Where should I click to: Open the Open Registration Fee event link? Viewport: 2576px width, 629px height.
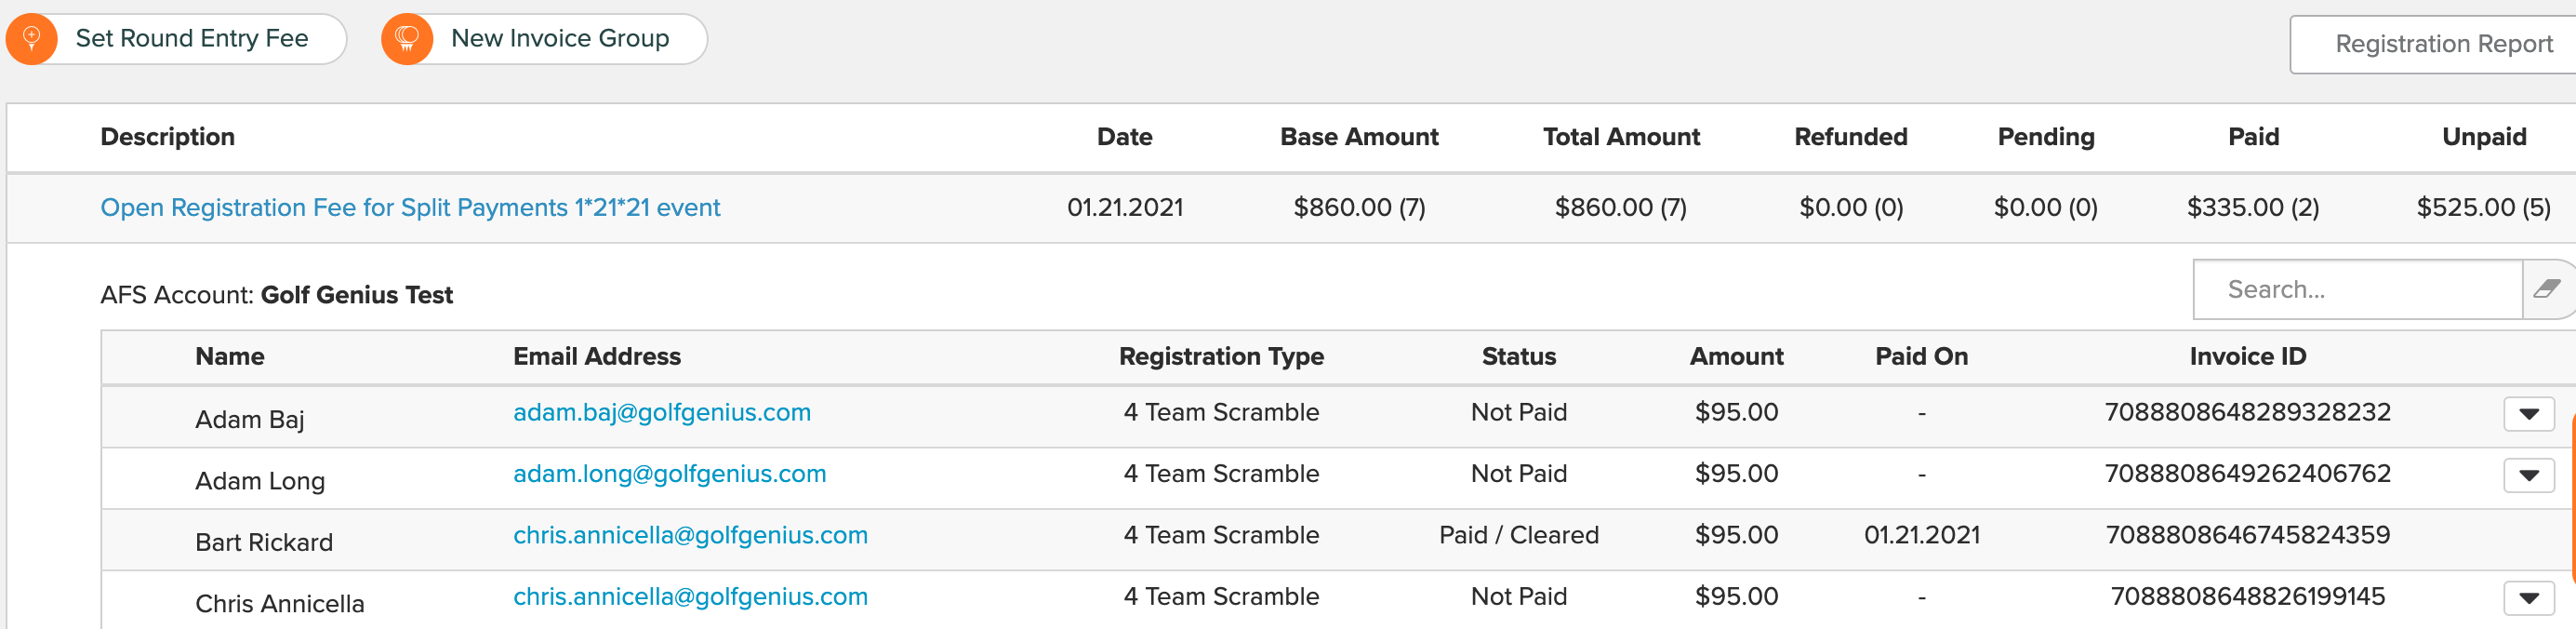click(410, 208)
